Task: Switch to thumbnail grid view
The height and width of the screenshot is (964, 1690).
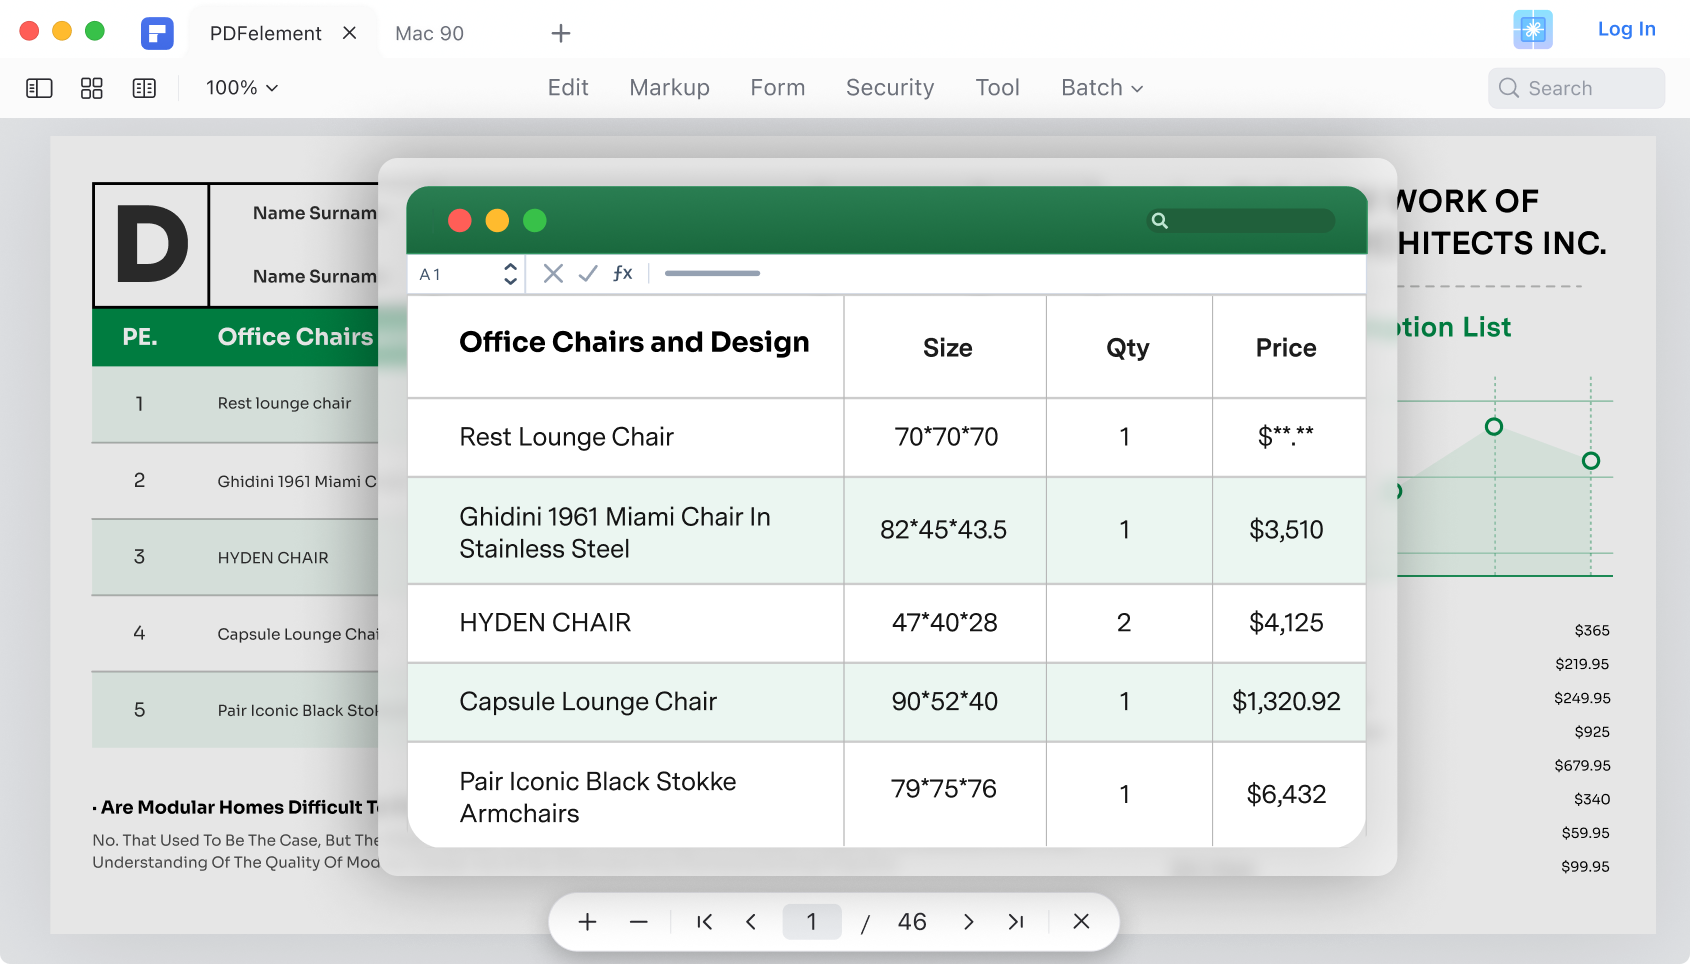Action: 91,88
